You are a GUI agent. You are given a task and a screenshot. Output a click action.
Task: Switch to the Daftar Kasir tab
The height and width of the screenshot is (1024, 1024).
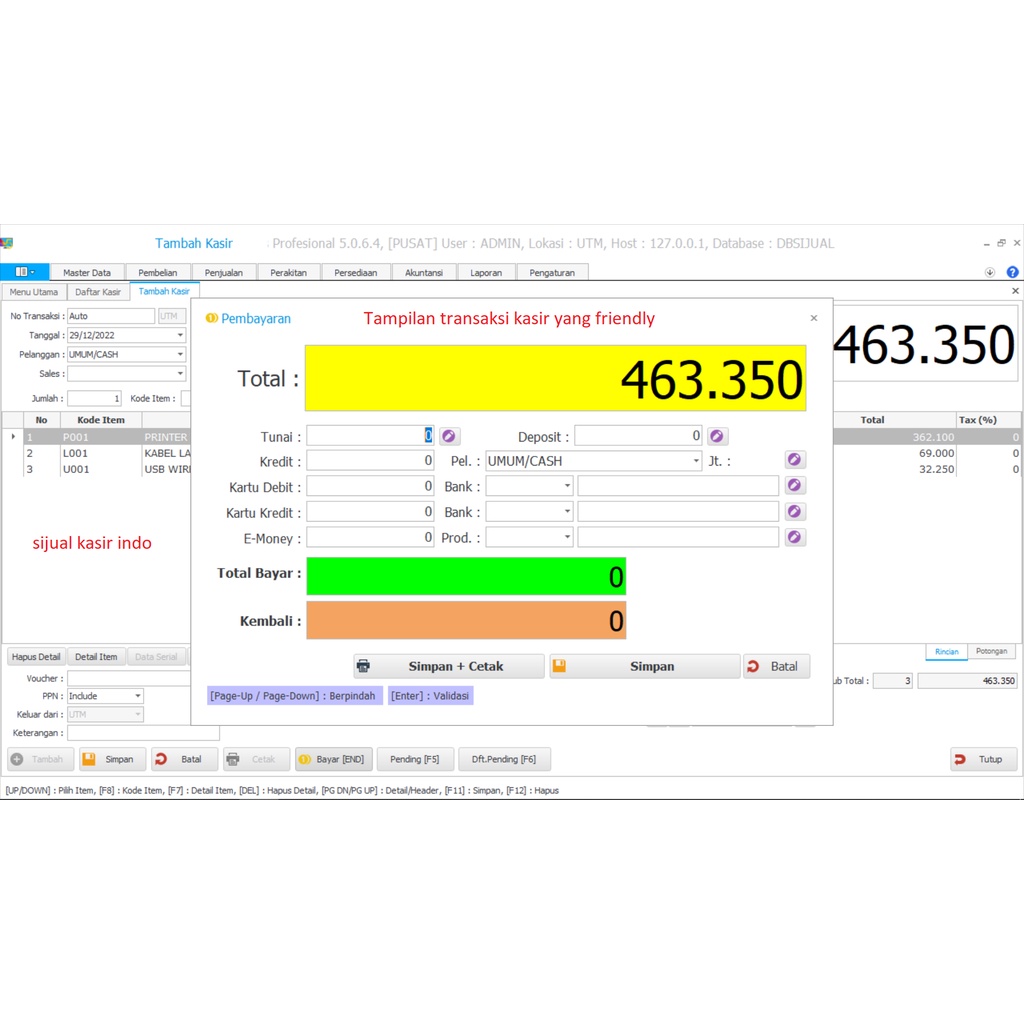98,292
